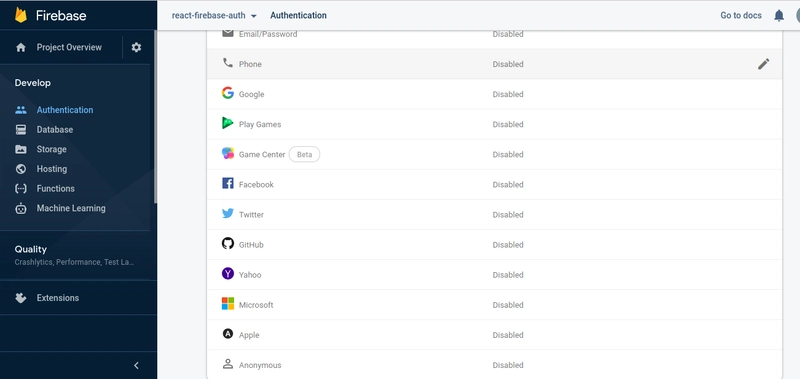Click the notifications bell icon
The width and height of the screenshot is (800, 379).
(779, 16)
